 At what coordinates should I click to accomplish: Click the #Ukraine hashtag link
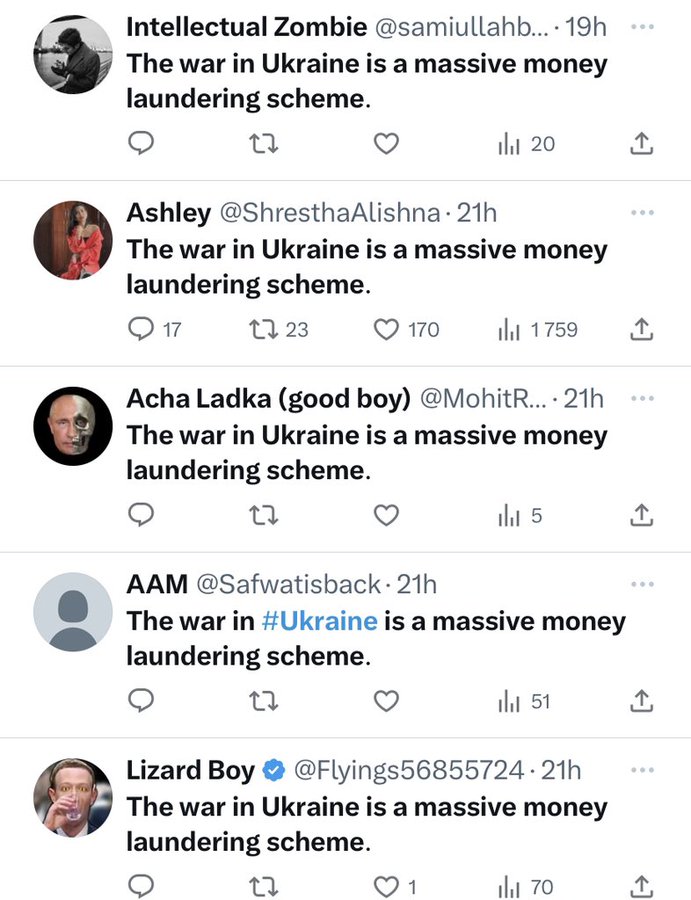(319, 621)
